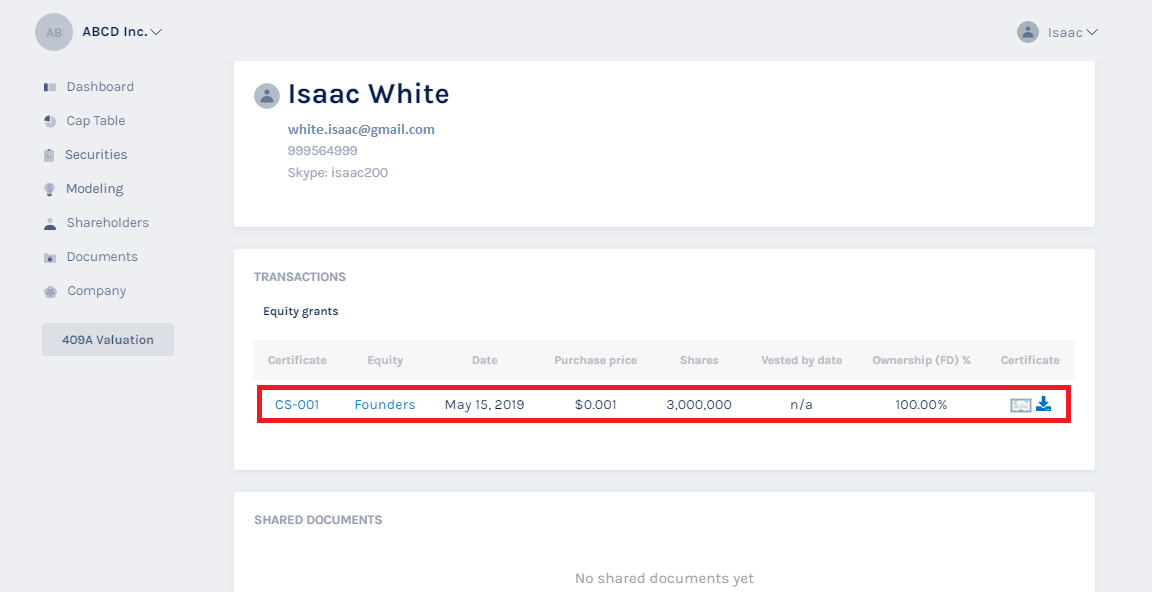Open the Cap Table menu item
This screenshot has height=592, width=1152.
point(96,121)
